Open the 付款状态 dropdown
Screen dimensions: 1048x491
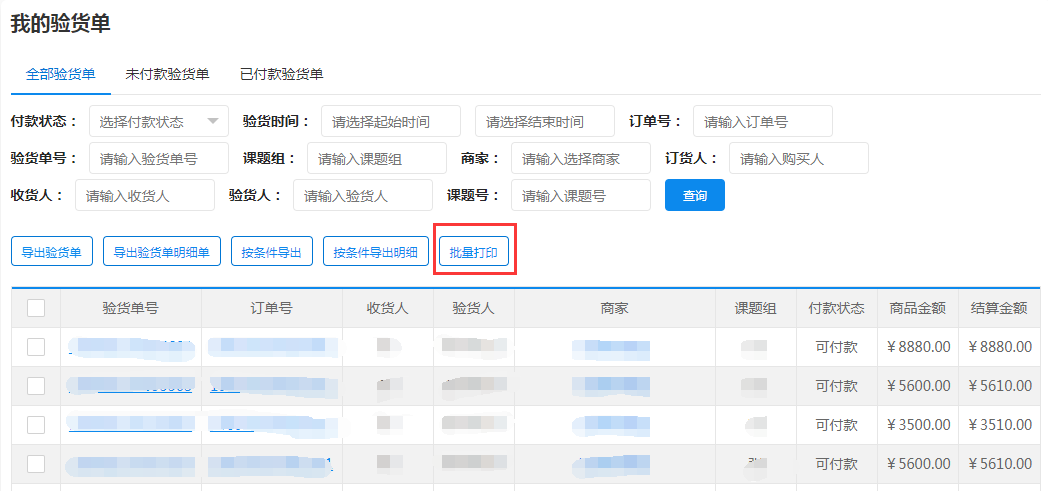click(x=158, y=121)
